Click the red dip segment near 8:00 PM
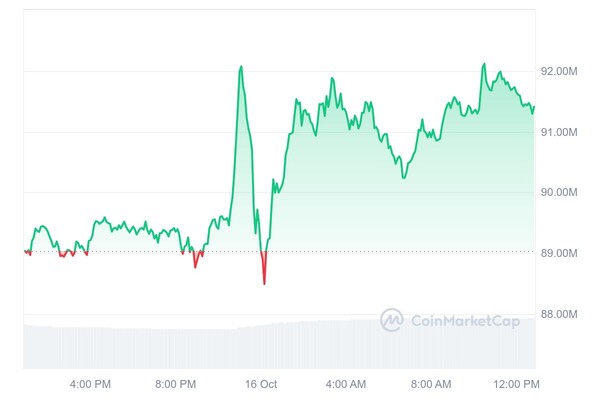600x400 pixels. pos(196,265)
